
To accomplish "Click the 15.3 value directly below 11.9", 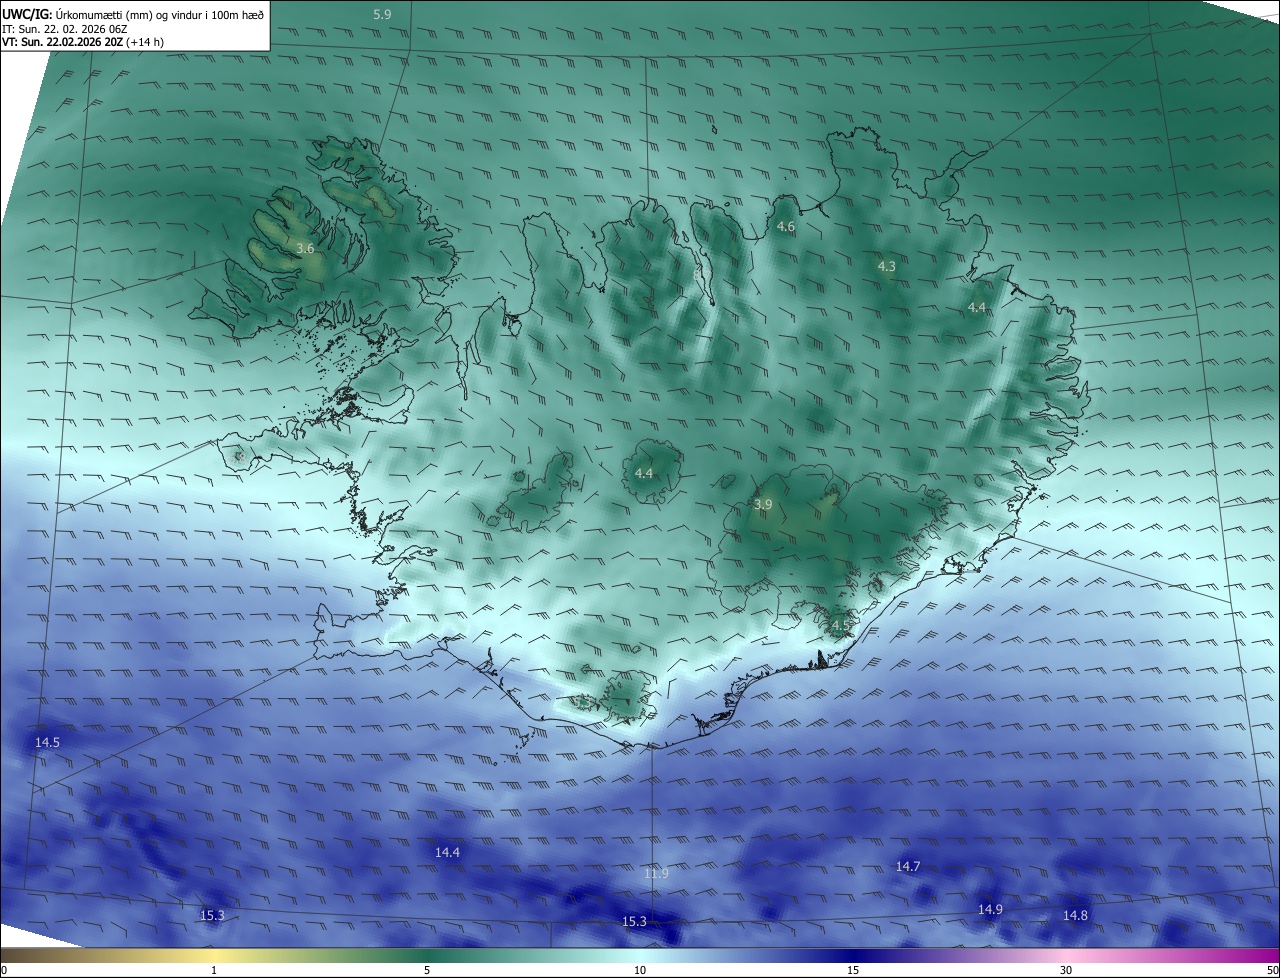I will pos(634,921).
